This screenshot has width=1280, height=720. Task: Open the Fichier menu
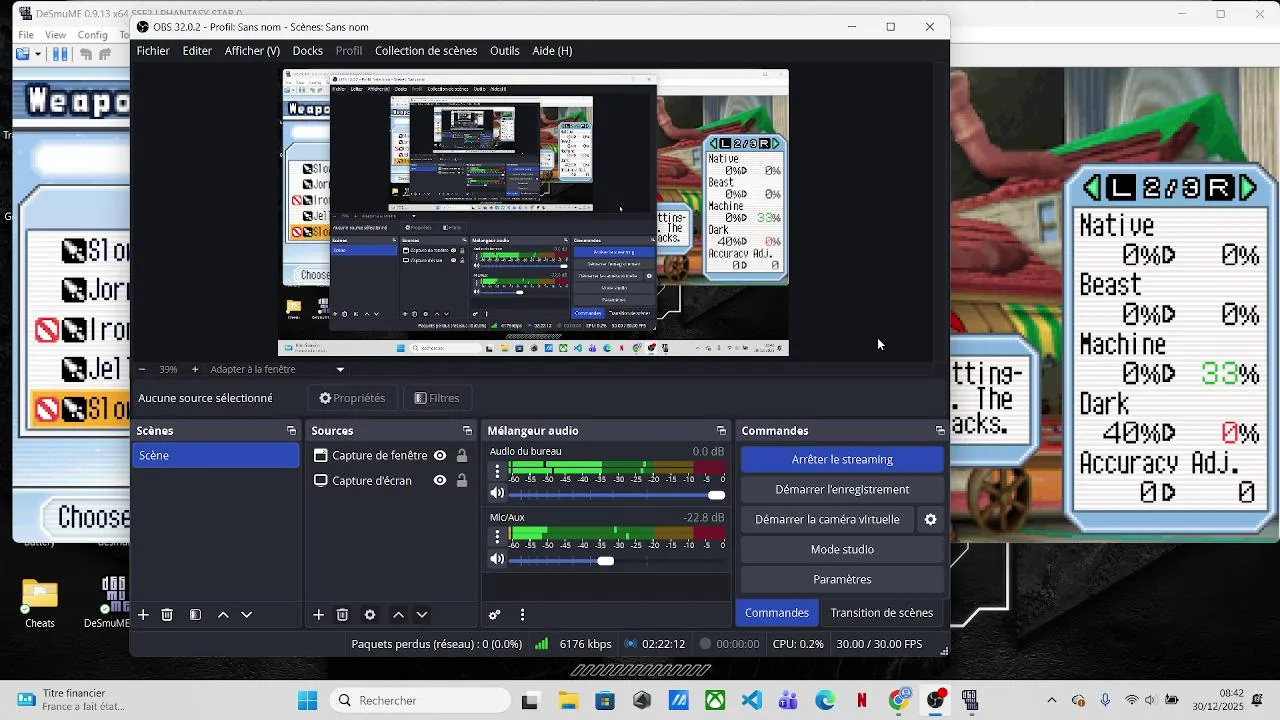153,51
